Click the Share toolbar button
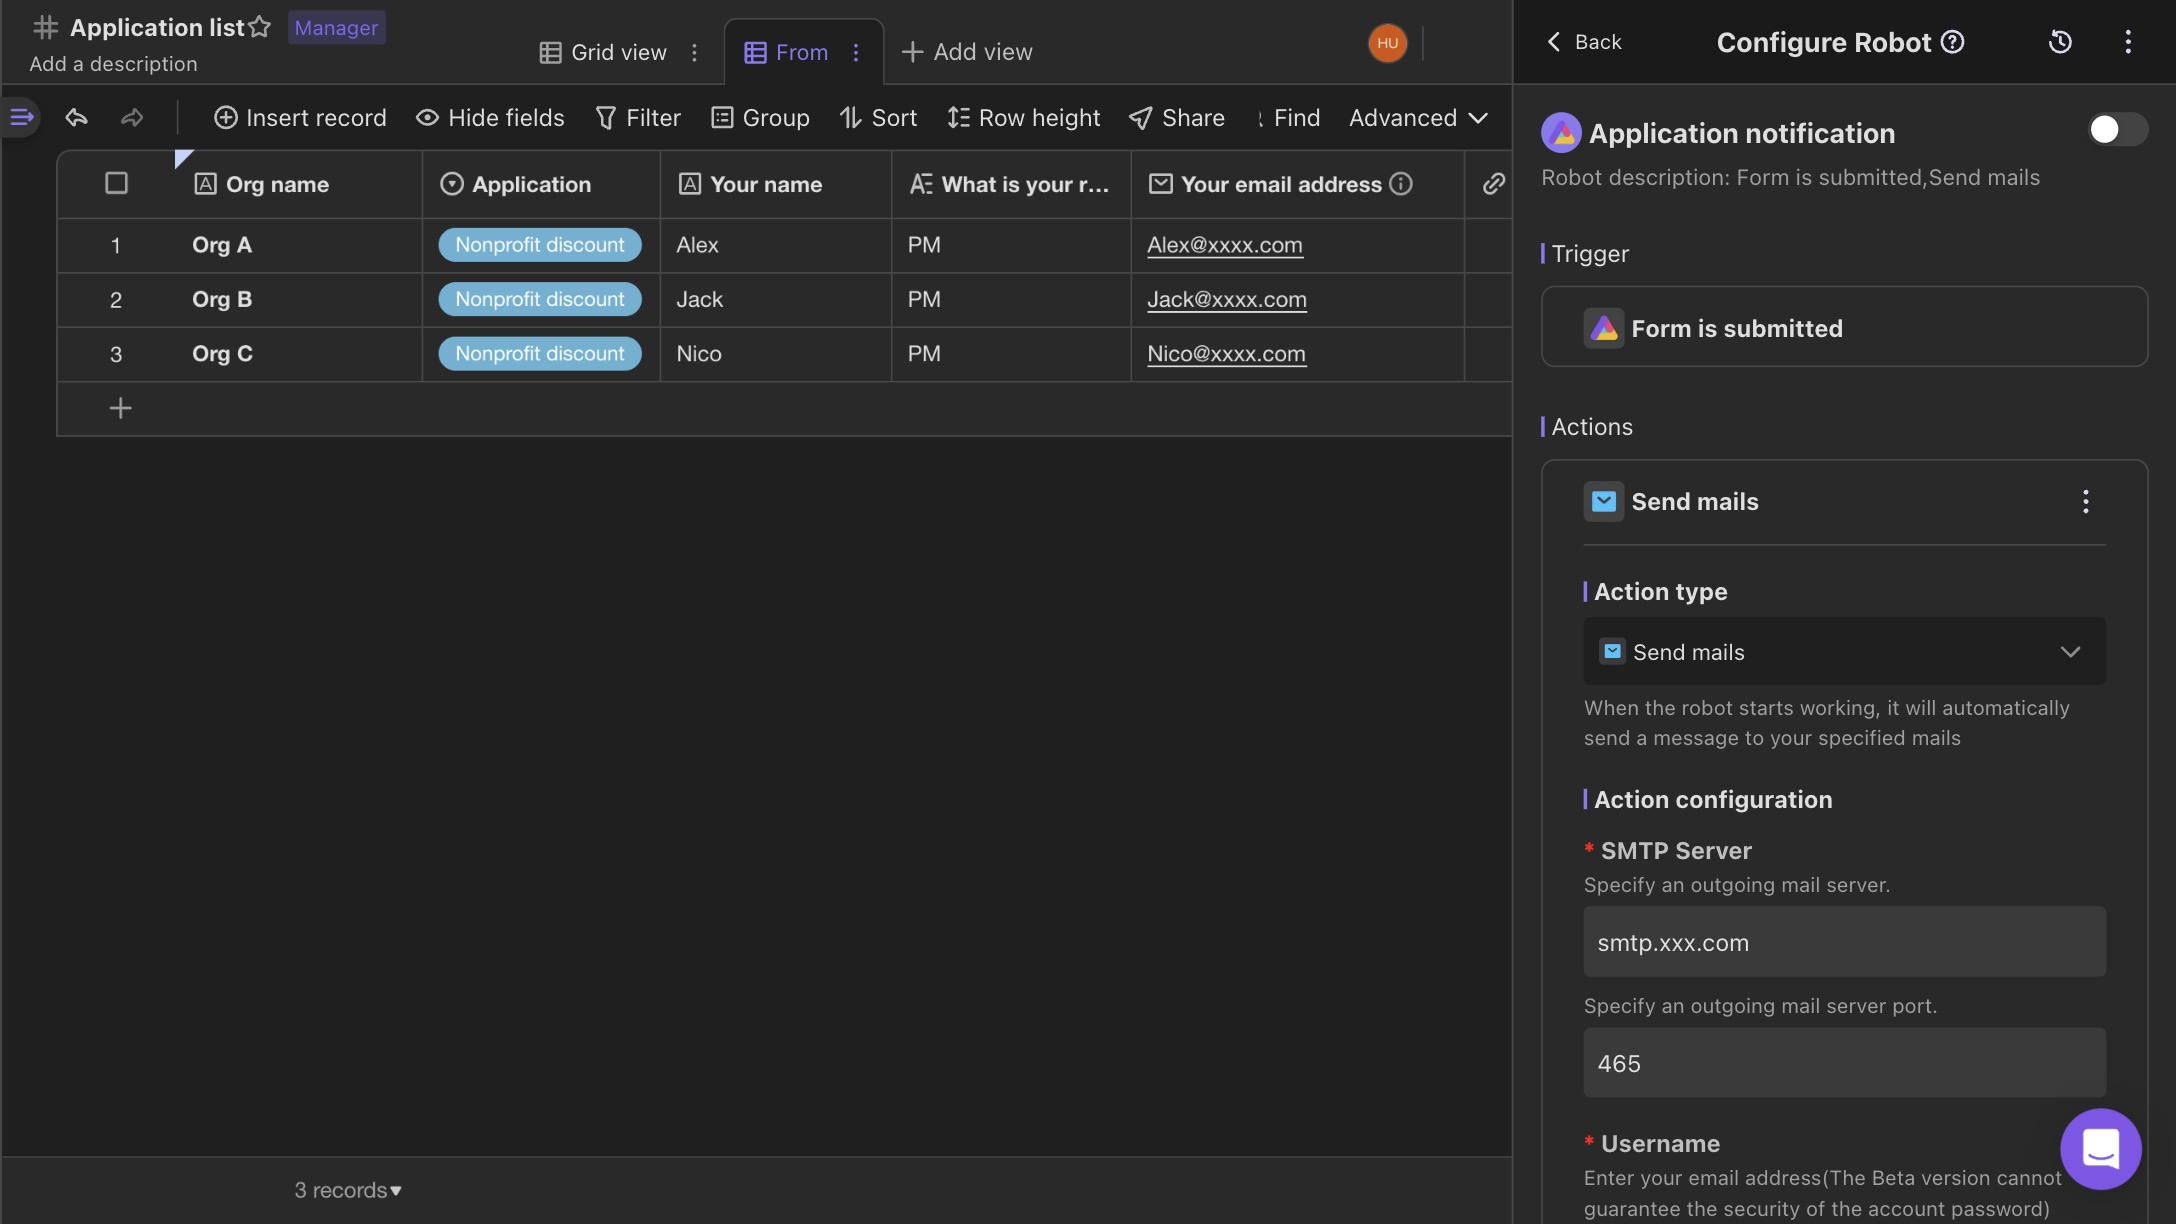This screenshot has height=1224, width=2176. click(x=1176, y=118)
